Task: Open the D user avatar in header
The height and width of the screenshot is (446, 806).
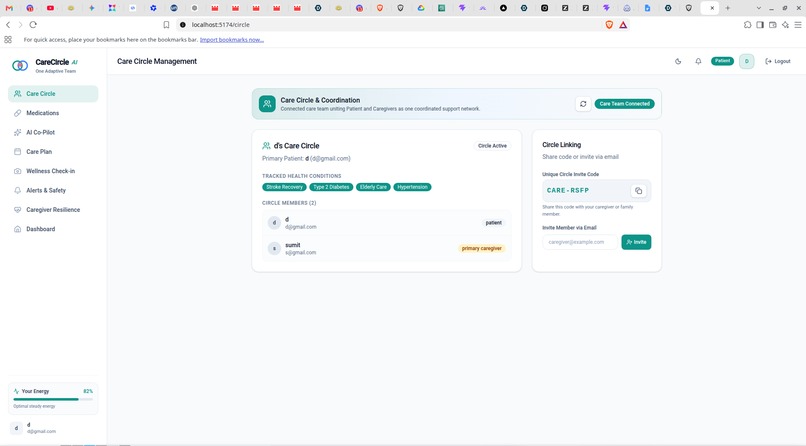Action: tap(746, 61)
